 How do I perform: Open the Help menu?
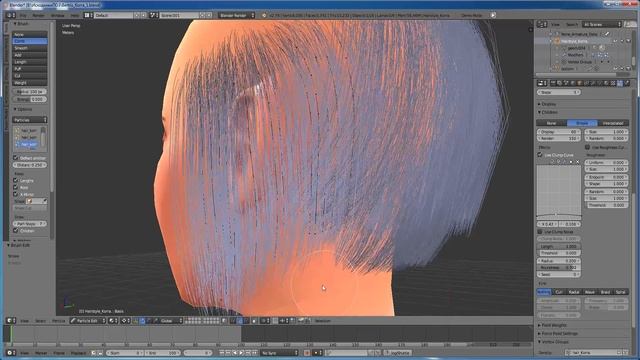75,15
